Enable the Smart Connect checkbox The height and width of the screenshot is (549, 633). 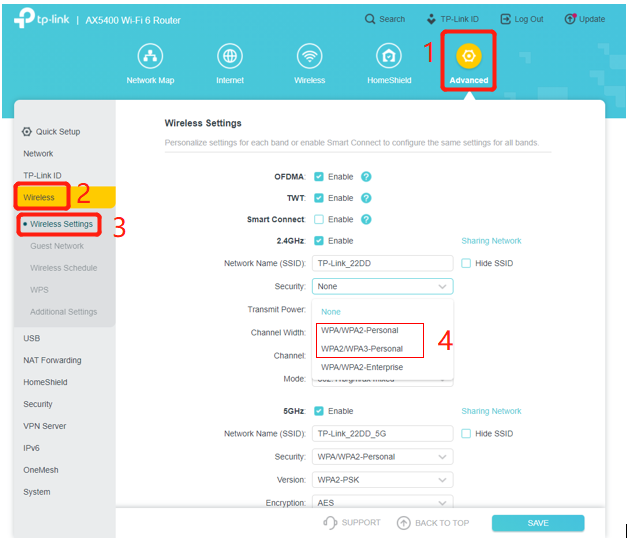319,220
